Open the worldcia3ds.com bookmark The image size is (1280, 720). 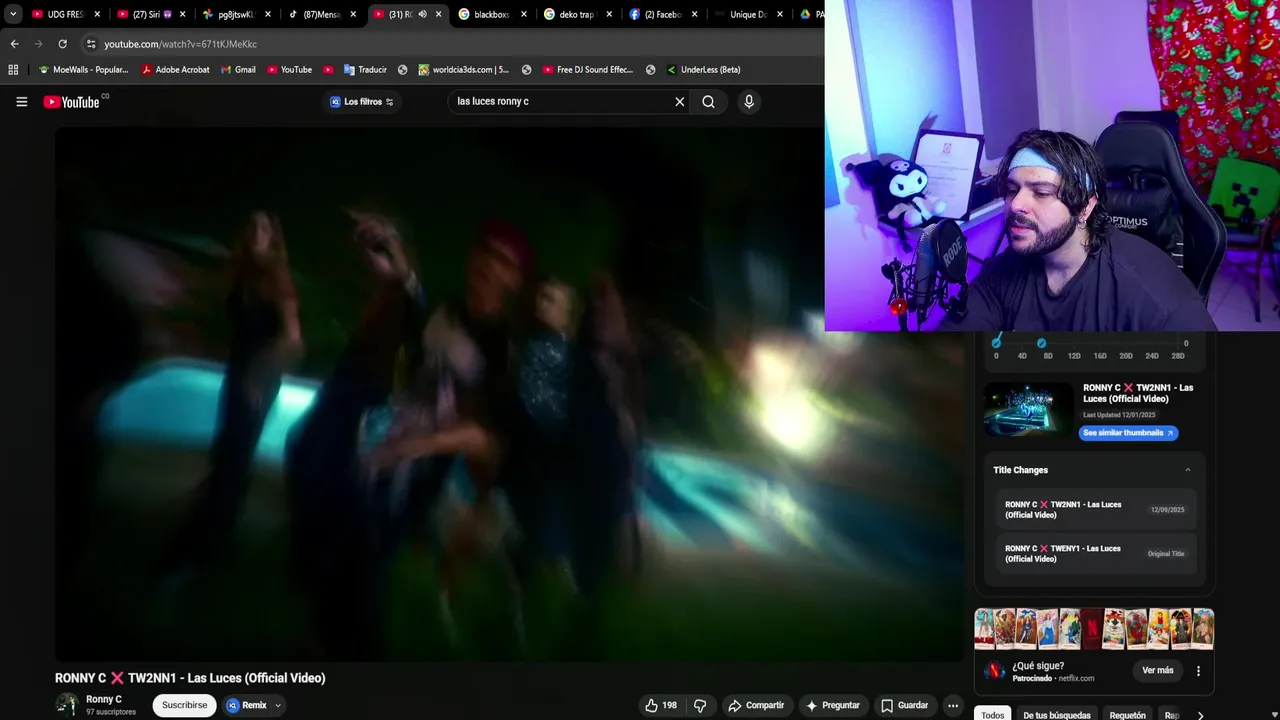click(463, 70)
